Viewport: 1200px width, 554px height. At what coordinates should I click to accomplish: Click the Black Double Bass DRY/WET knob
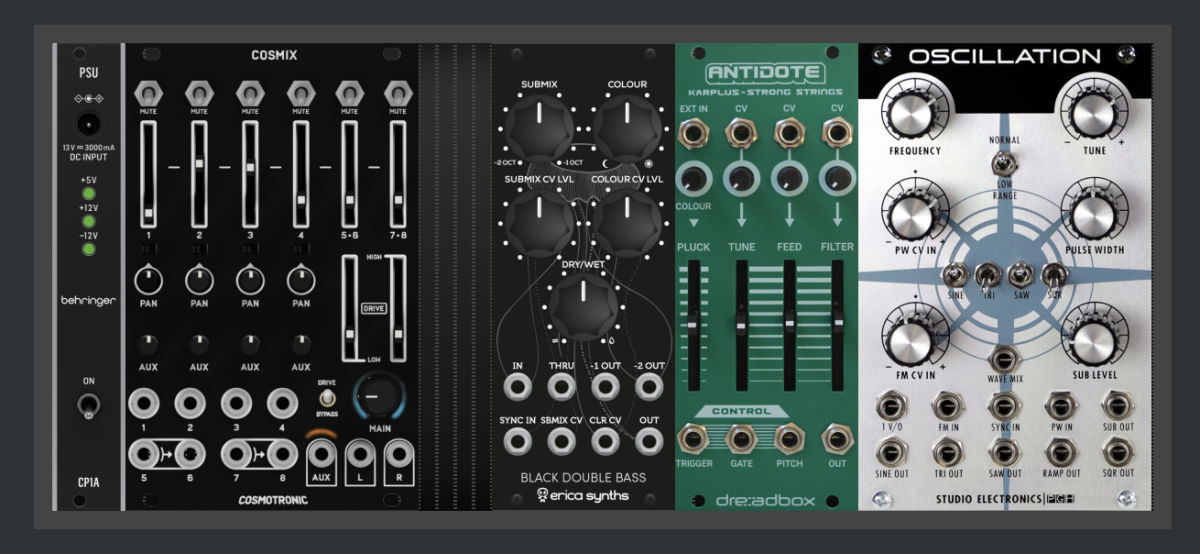pyautogui.click(x=583, y=305)
